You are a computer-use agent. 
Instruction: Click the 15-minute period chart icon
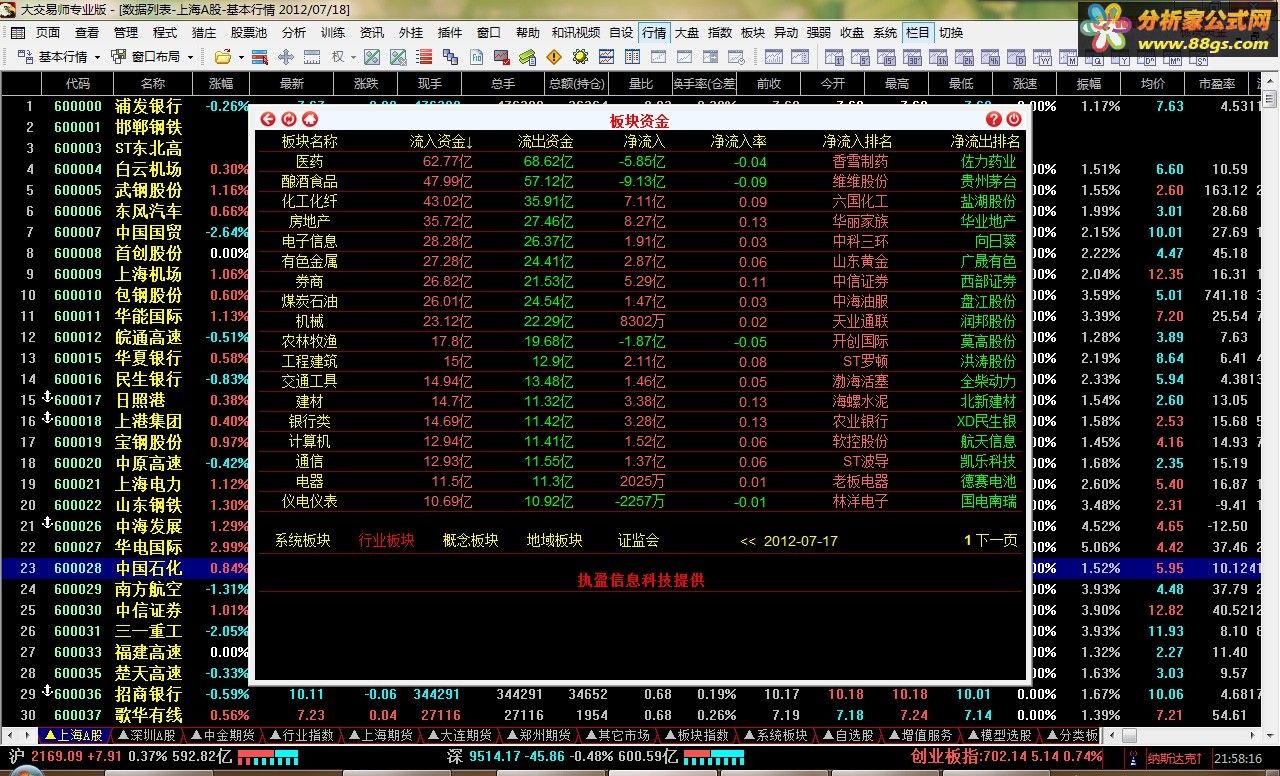tap(886, 57)
